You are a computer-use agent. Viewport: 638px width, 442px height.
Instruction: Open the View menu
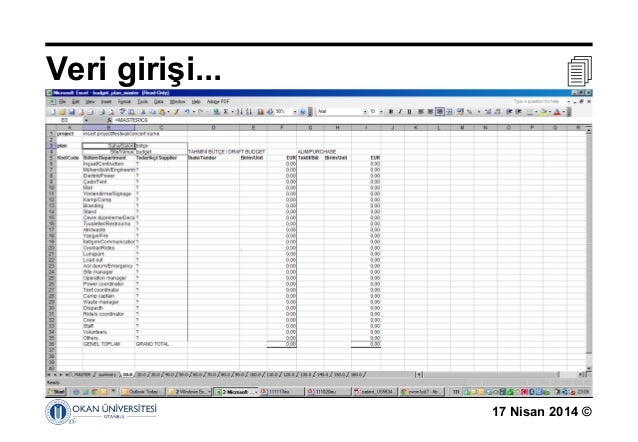90,101
